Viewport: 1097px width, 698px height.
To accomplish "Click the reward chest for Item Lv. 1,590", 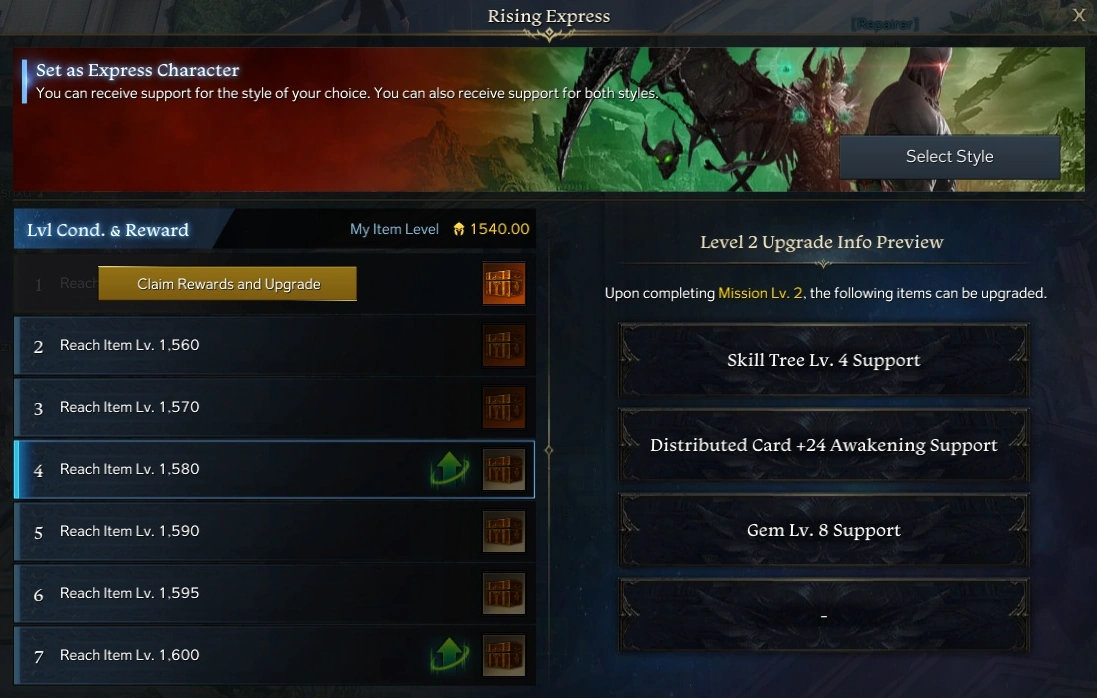I will click(x=504, y=532).
